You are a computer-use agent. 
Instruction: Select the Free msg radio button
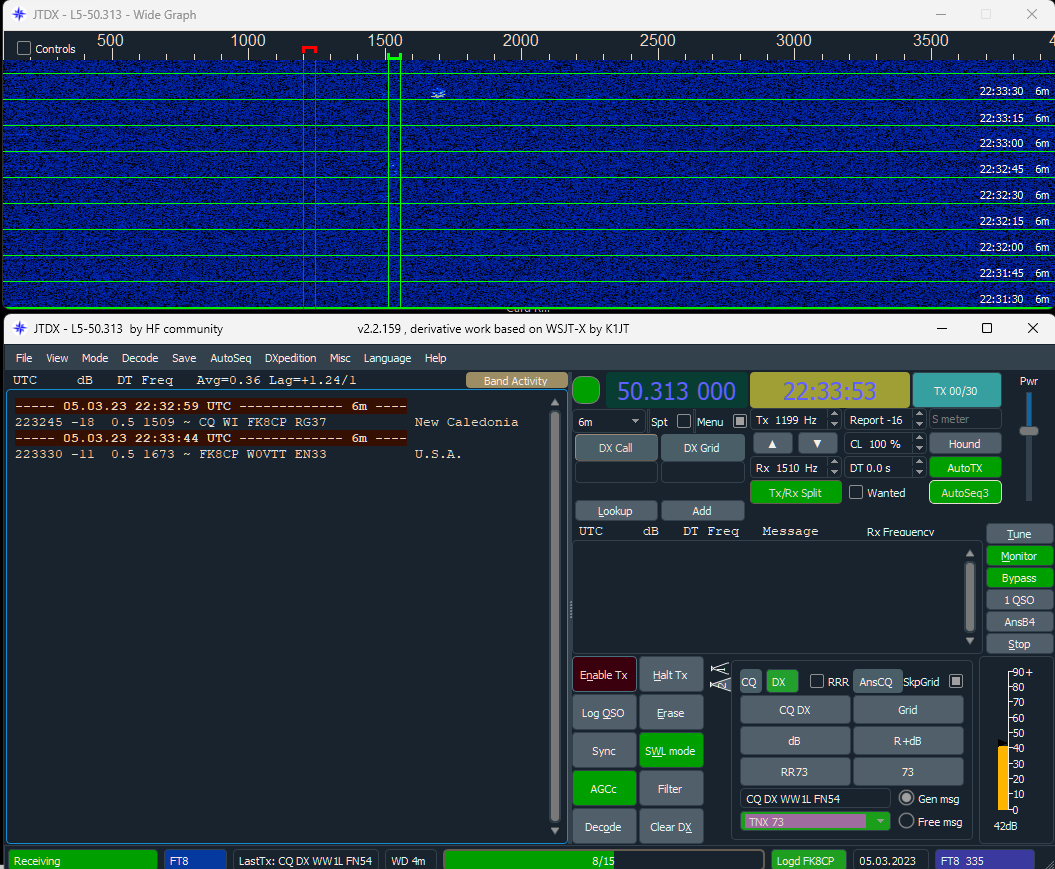(x=906, y=821)
